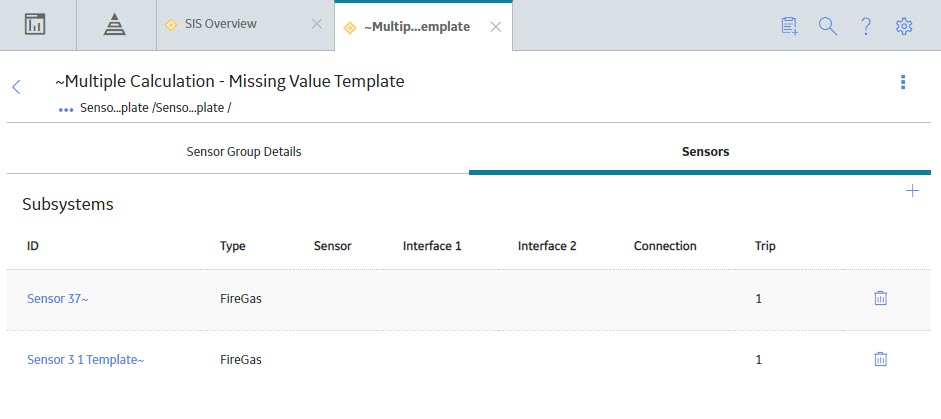This screenshot has height=419, width=941.
Task: Expand breadcrumb ellipsis dots
Action: [66, 110]
